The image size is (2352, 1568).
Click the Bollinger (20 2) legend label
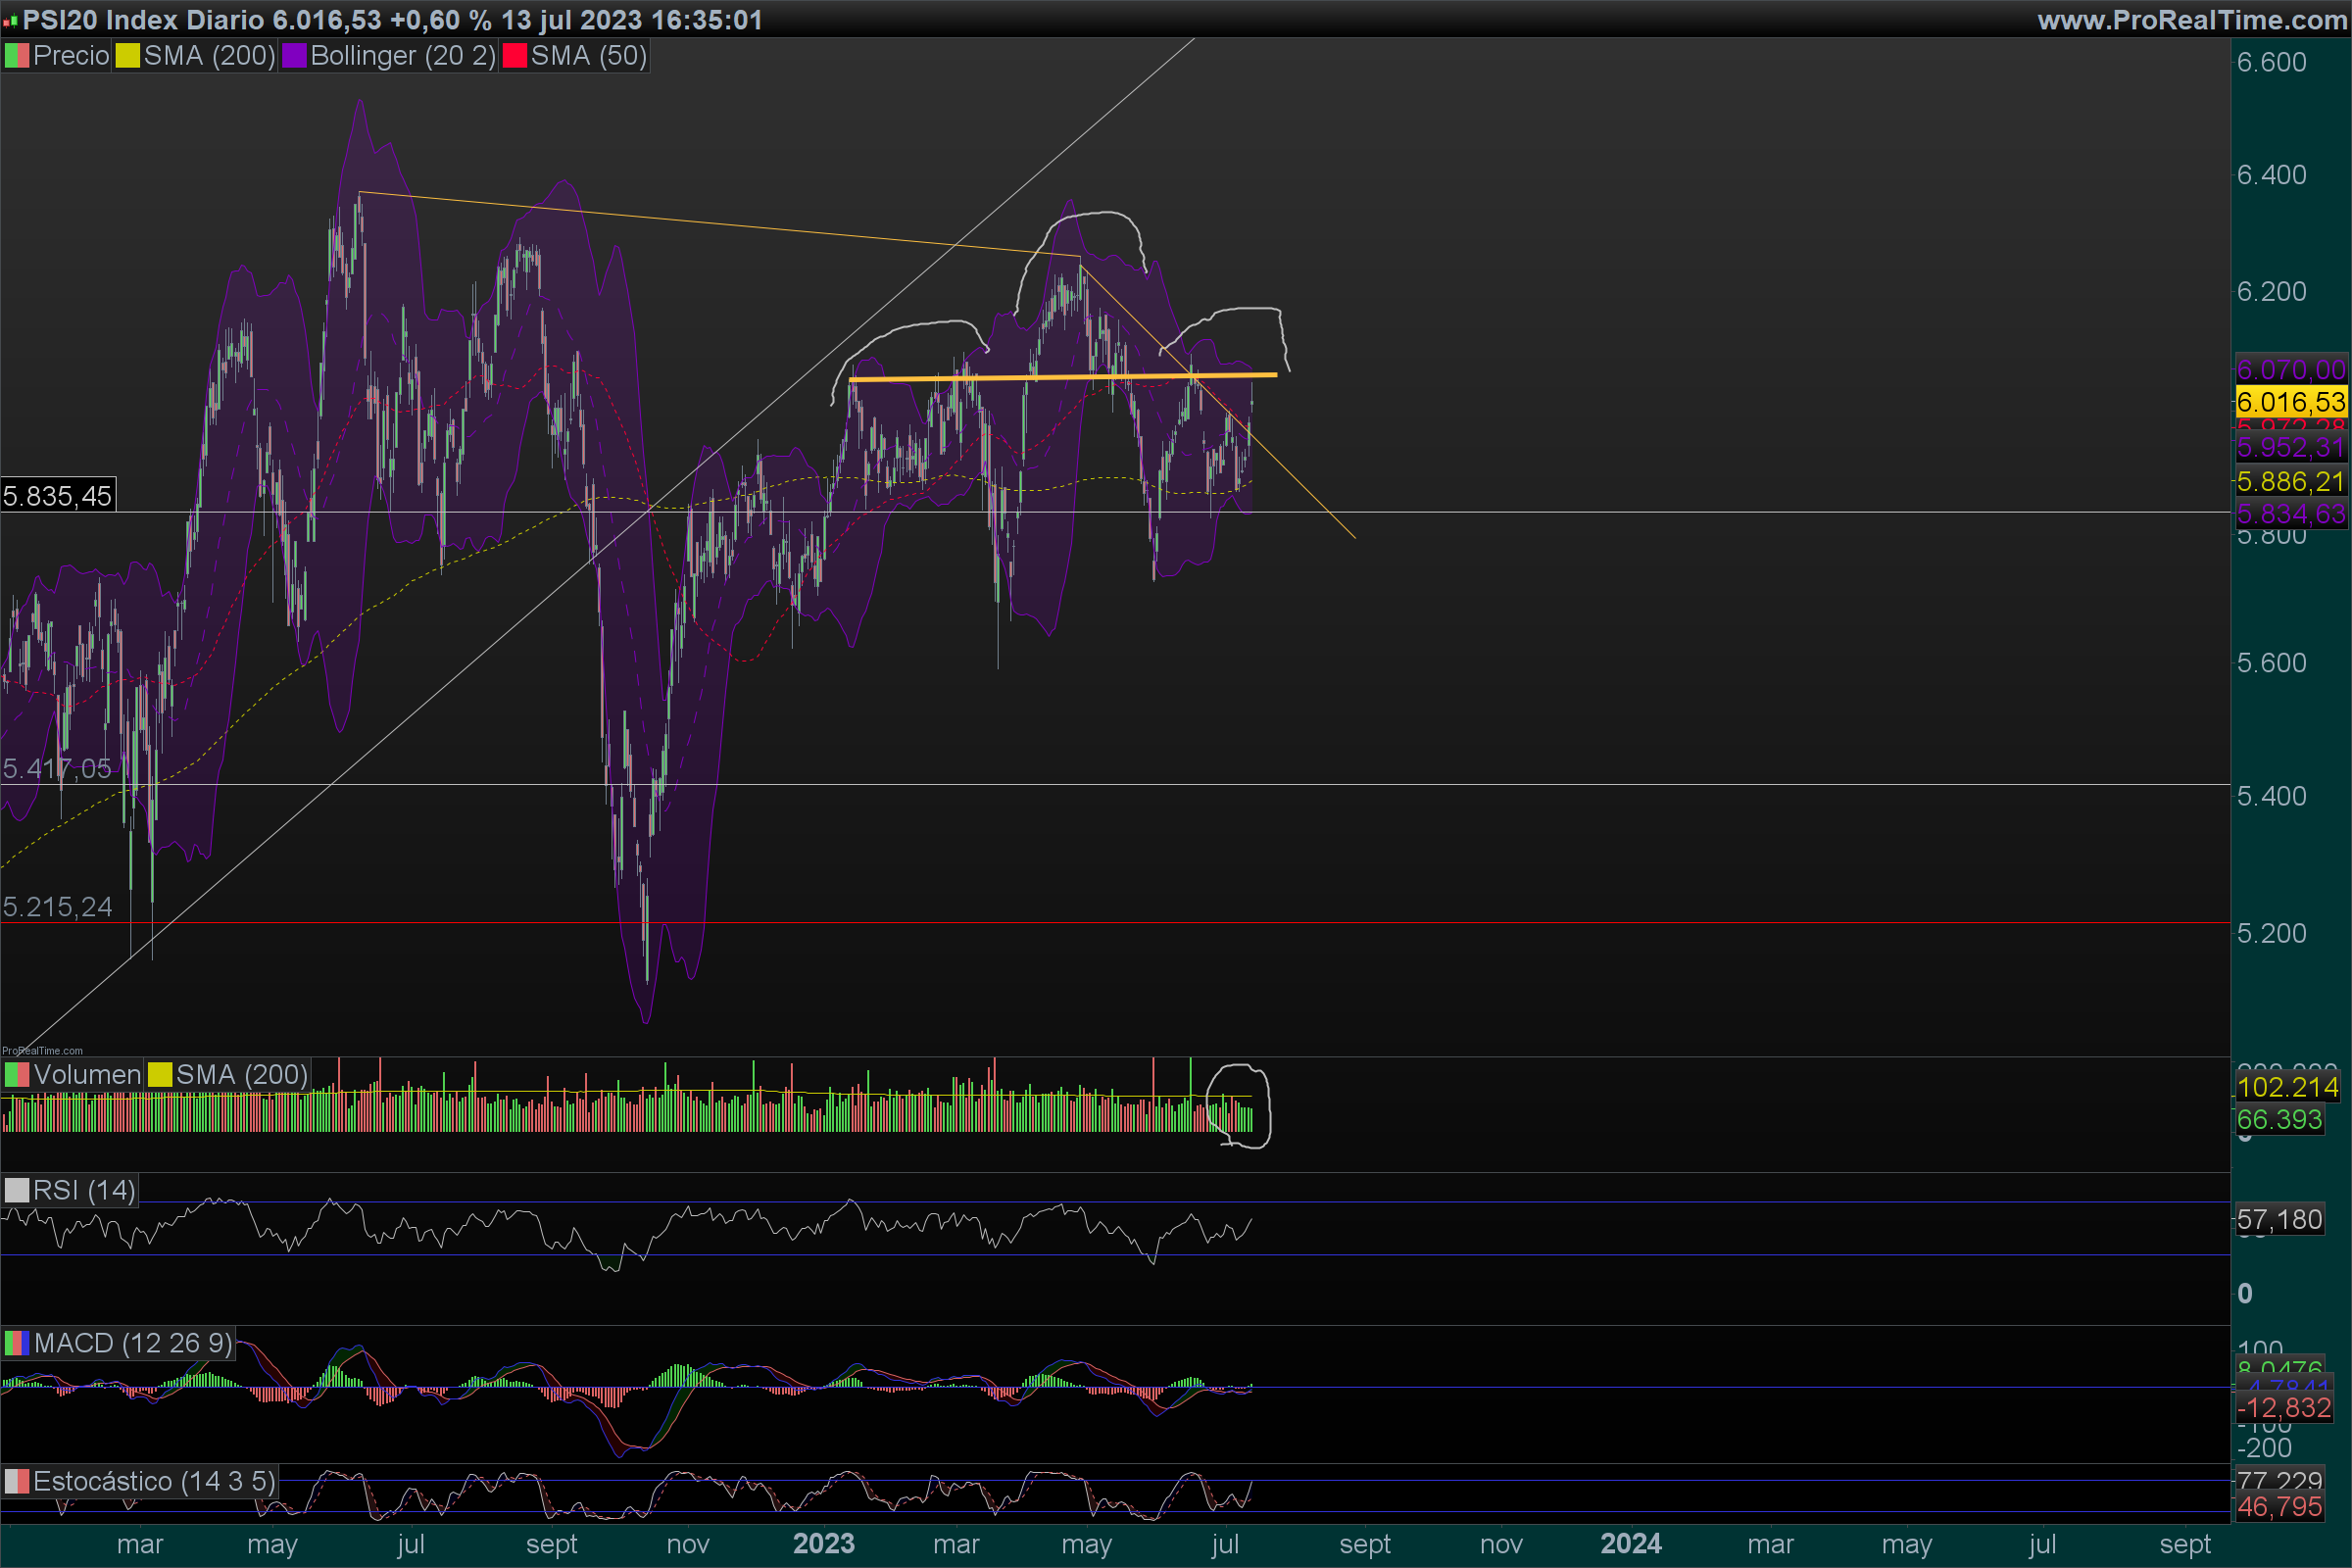[x=402, y=56]
